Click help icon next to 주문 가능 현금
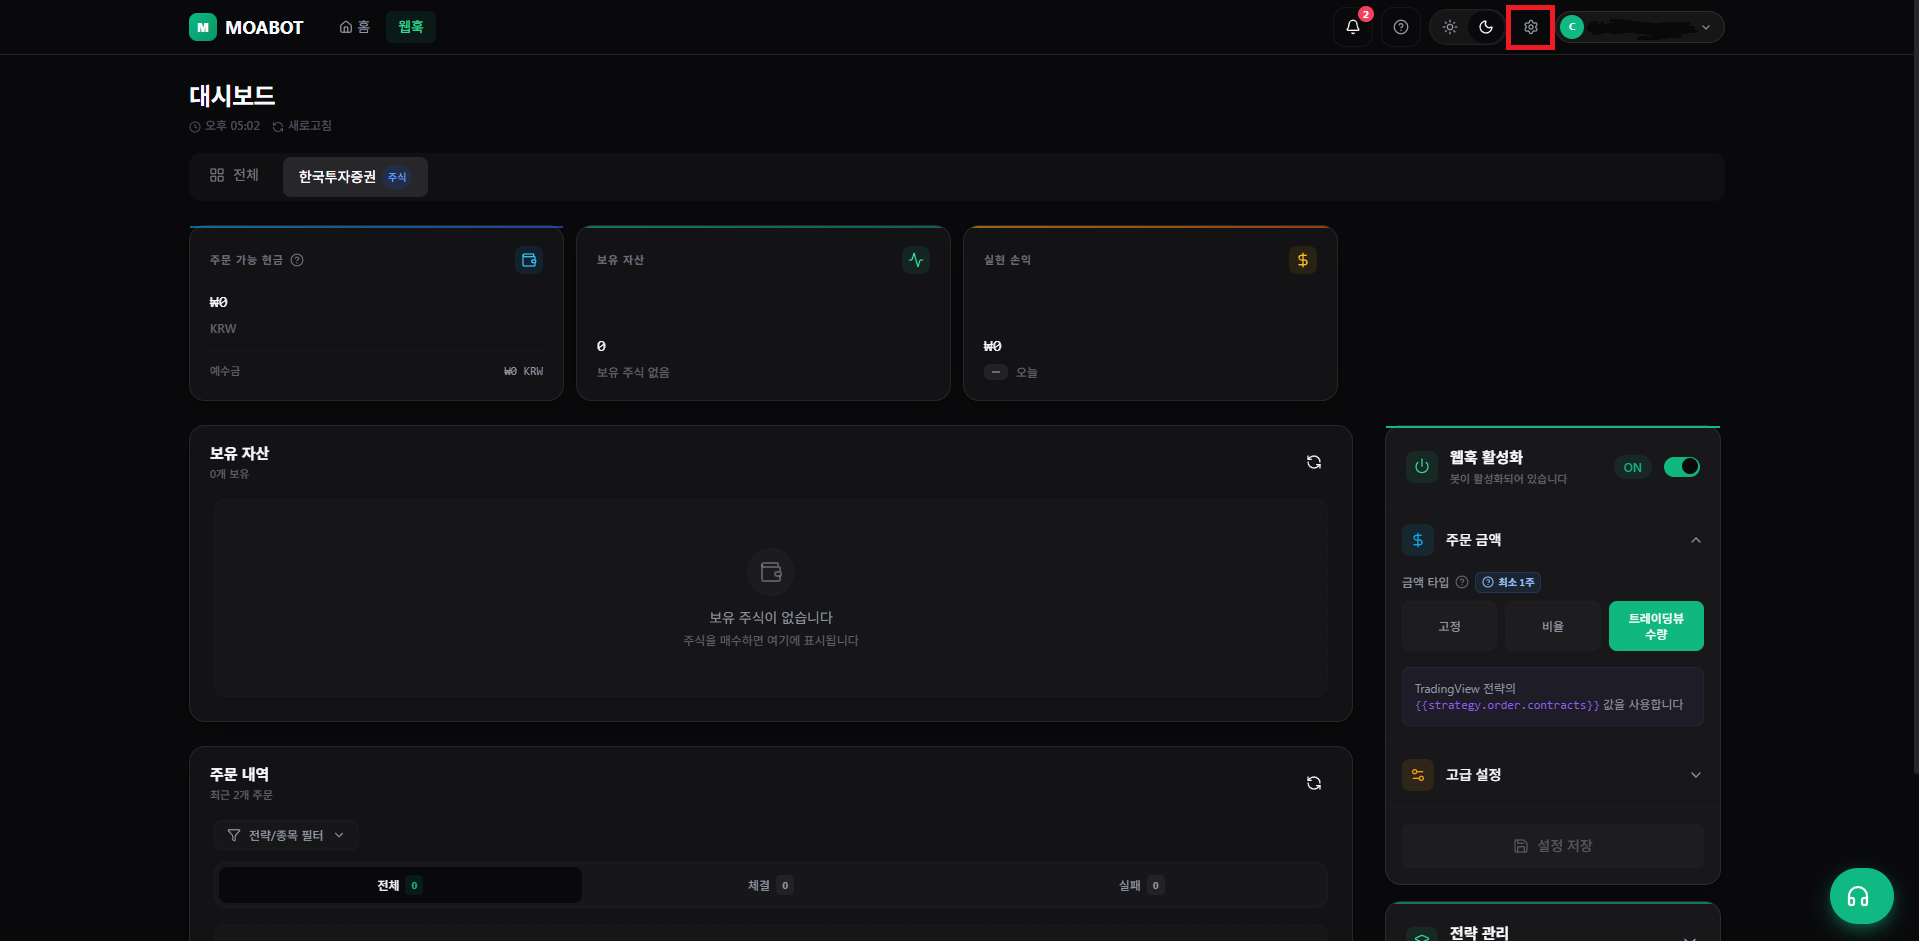Screen dimensions: 1919x941 point(297,260)
